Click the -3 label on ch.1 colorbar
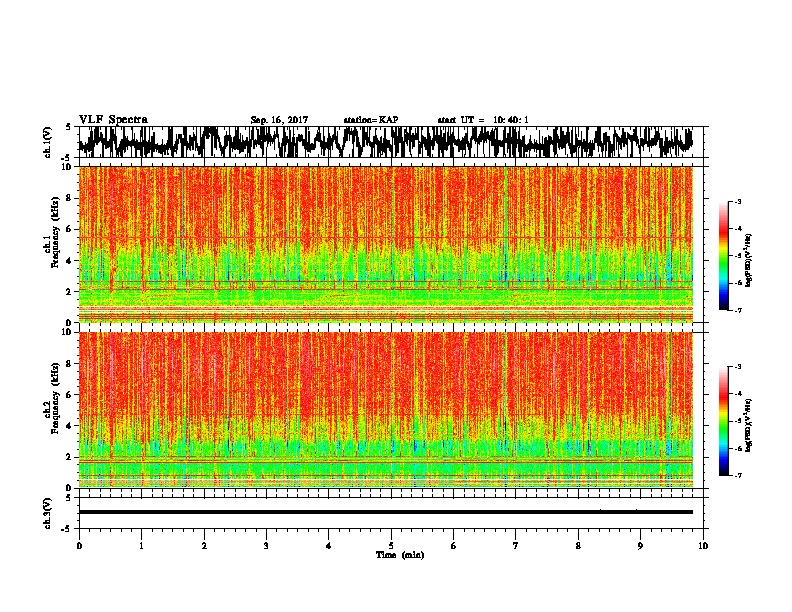Screen dimensions: 792x612 pos(737,201)
